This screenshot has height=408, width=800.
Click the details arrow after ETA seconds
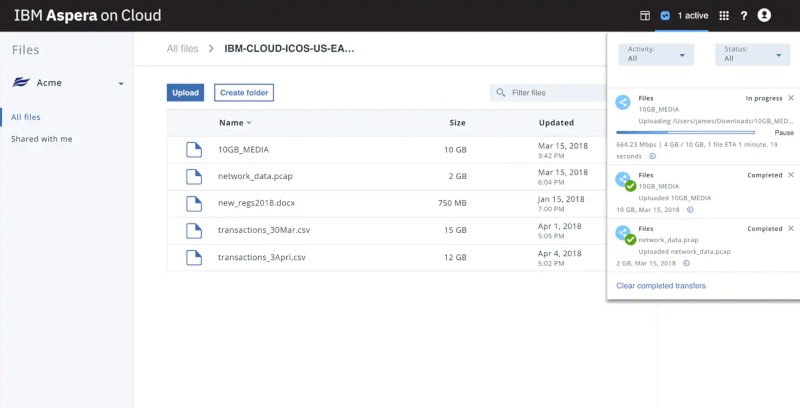(x=652, y=157)
